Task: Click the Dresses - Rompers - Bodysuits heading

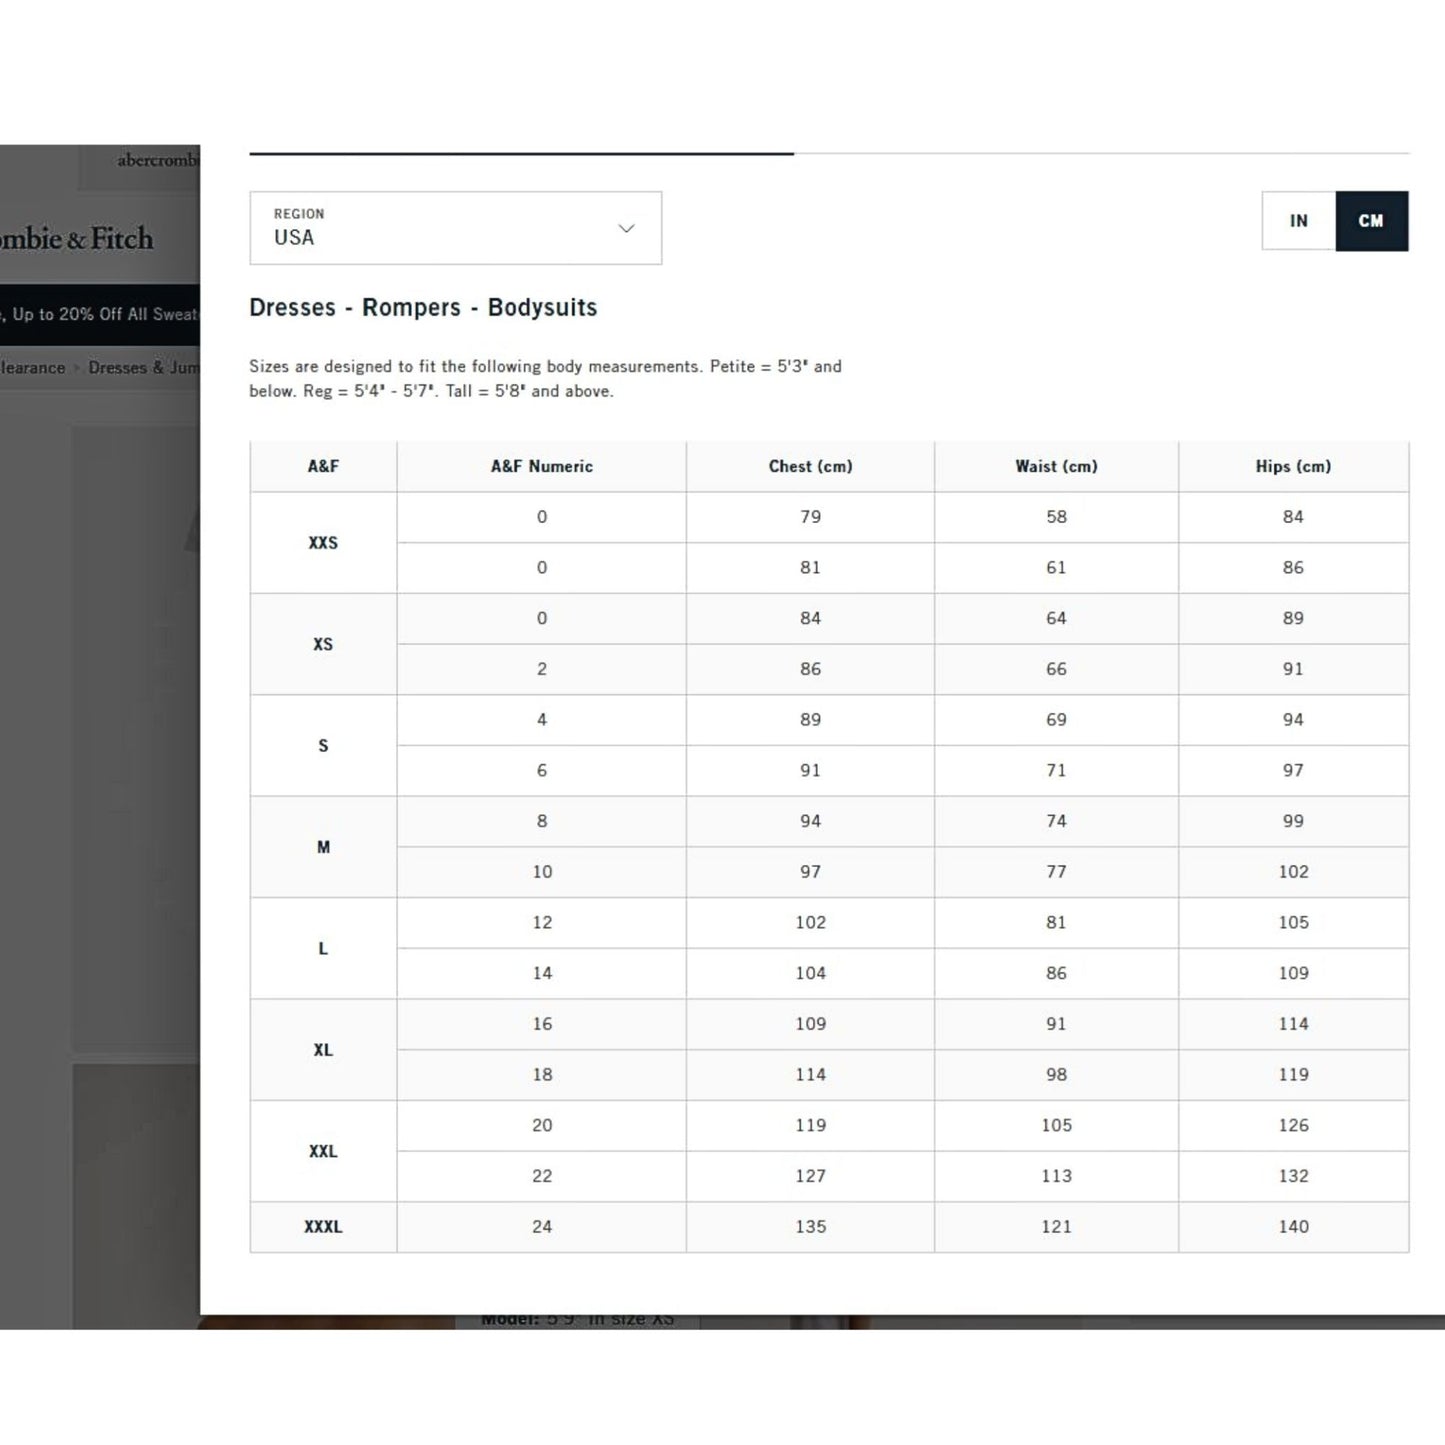Action: tap(423, 308)
